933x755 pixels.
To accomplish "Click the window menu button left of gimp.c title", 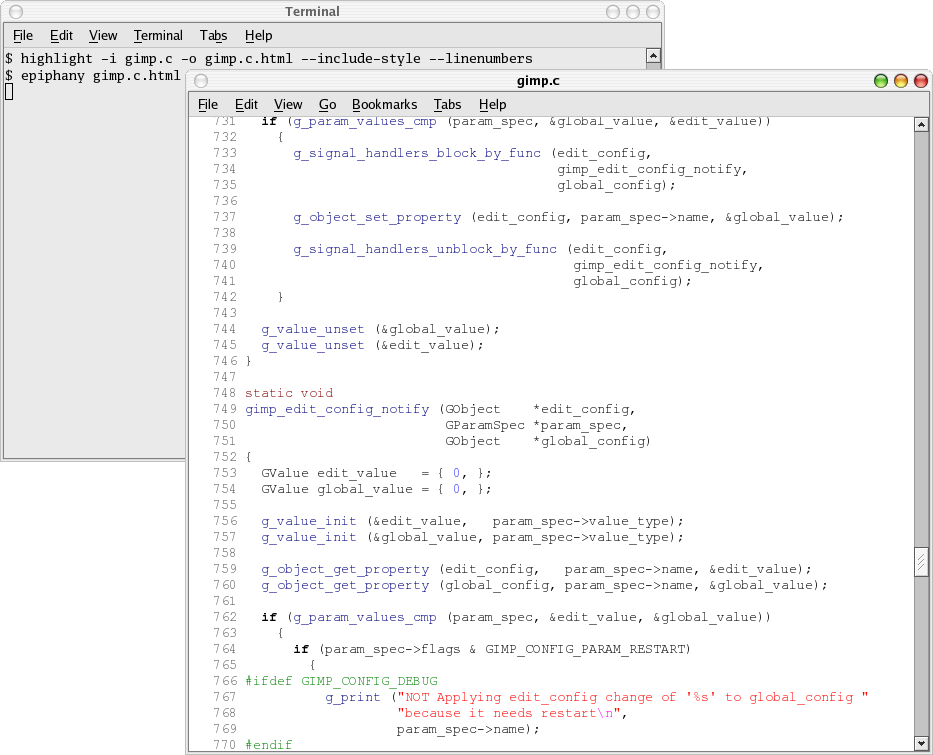I will (x=201, y=81).
